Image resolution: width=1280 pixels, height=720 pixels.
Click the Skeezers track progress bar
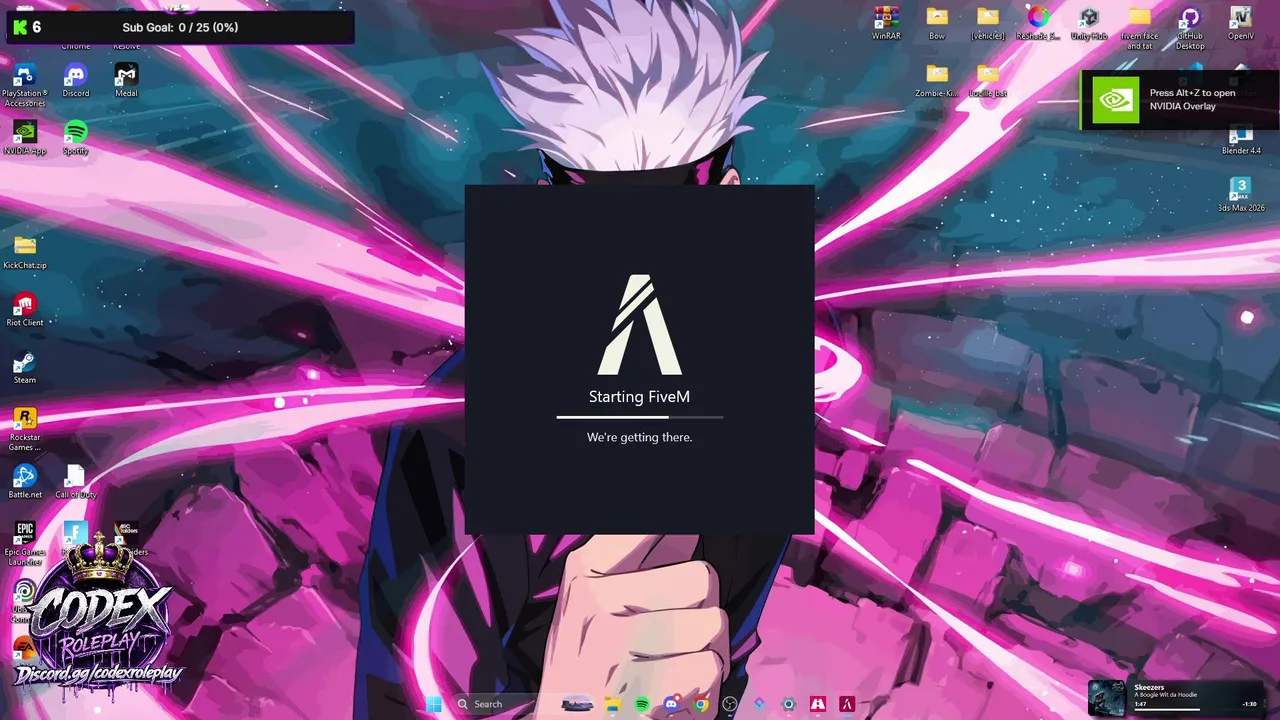1195,710
